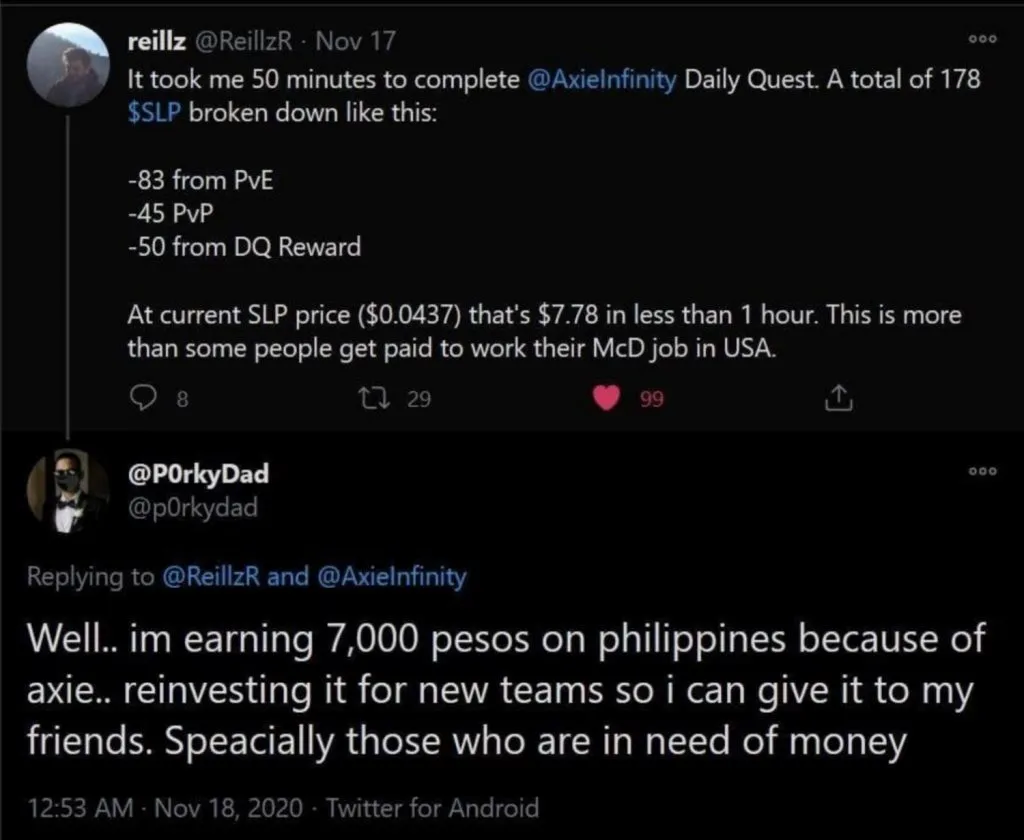Click the reply text about earning 7,000 pesos
Viewport: 1024px width, 840px height.
click(502, 689)
